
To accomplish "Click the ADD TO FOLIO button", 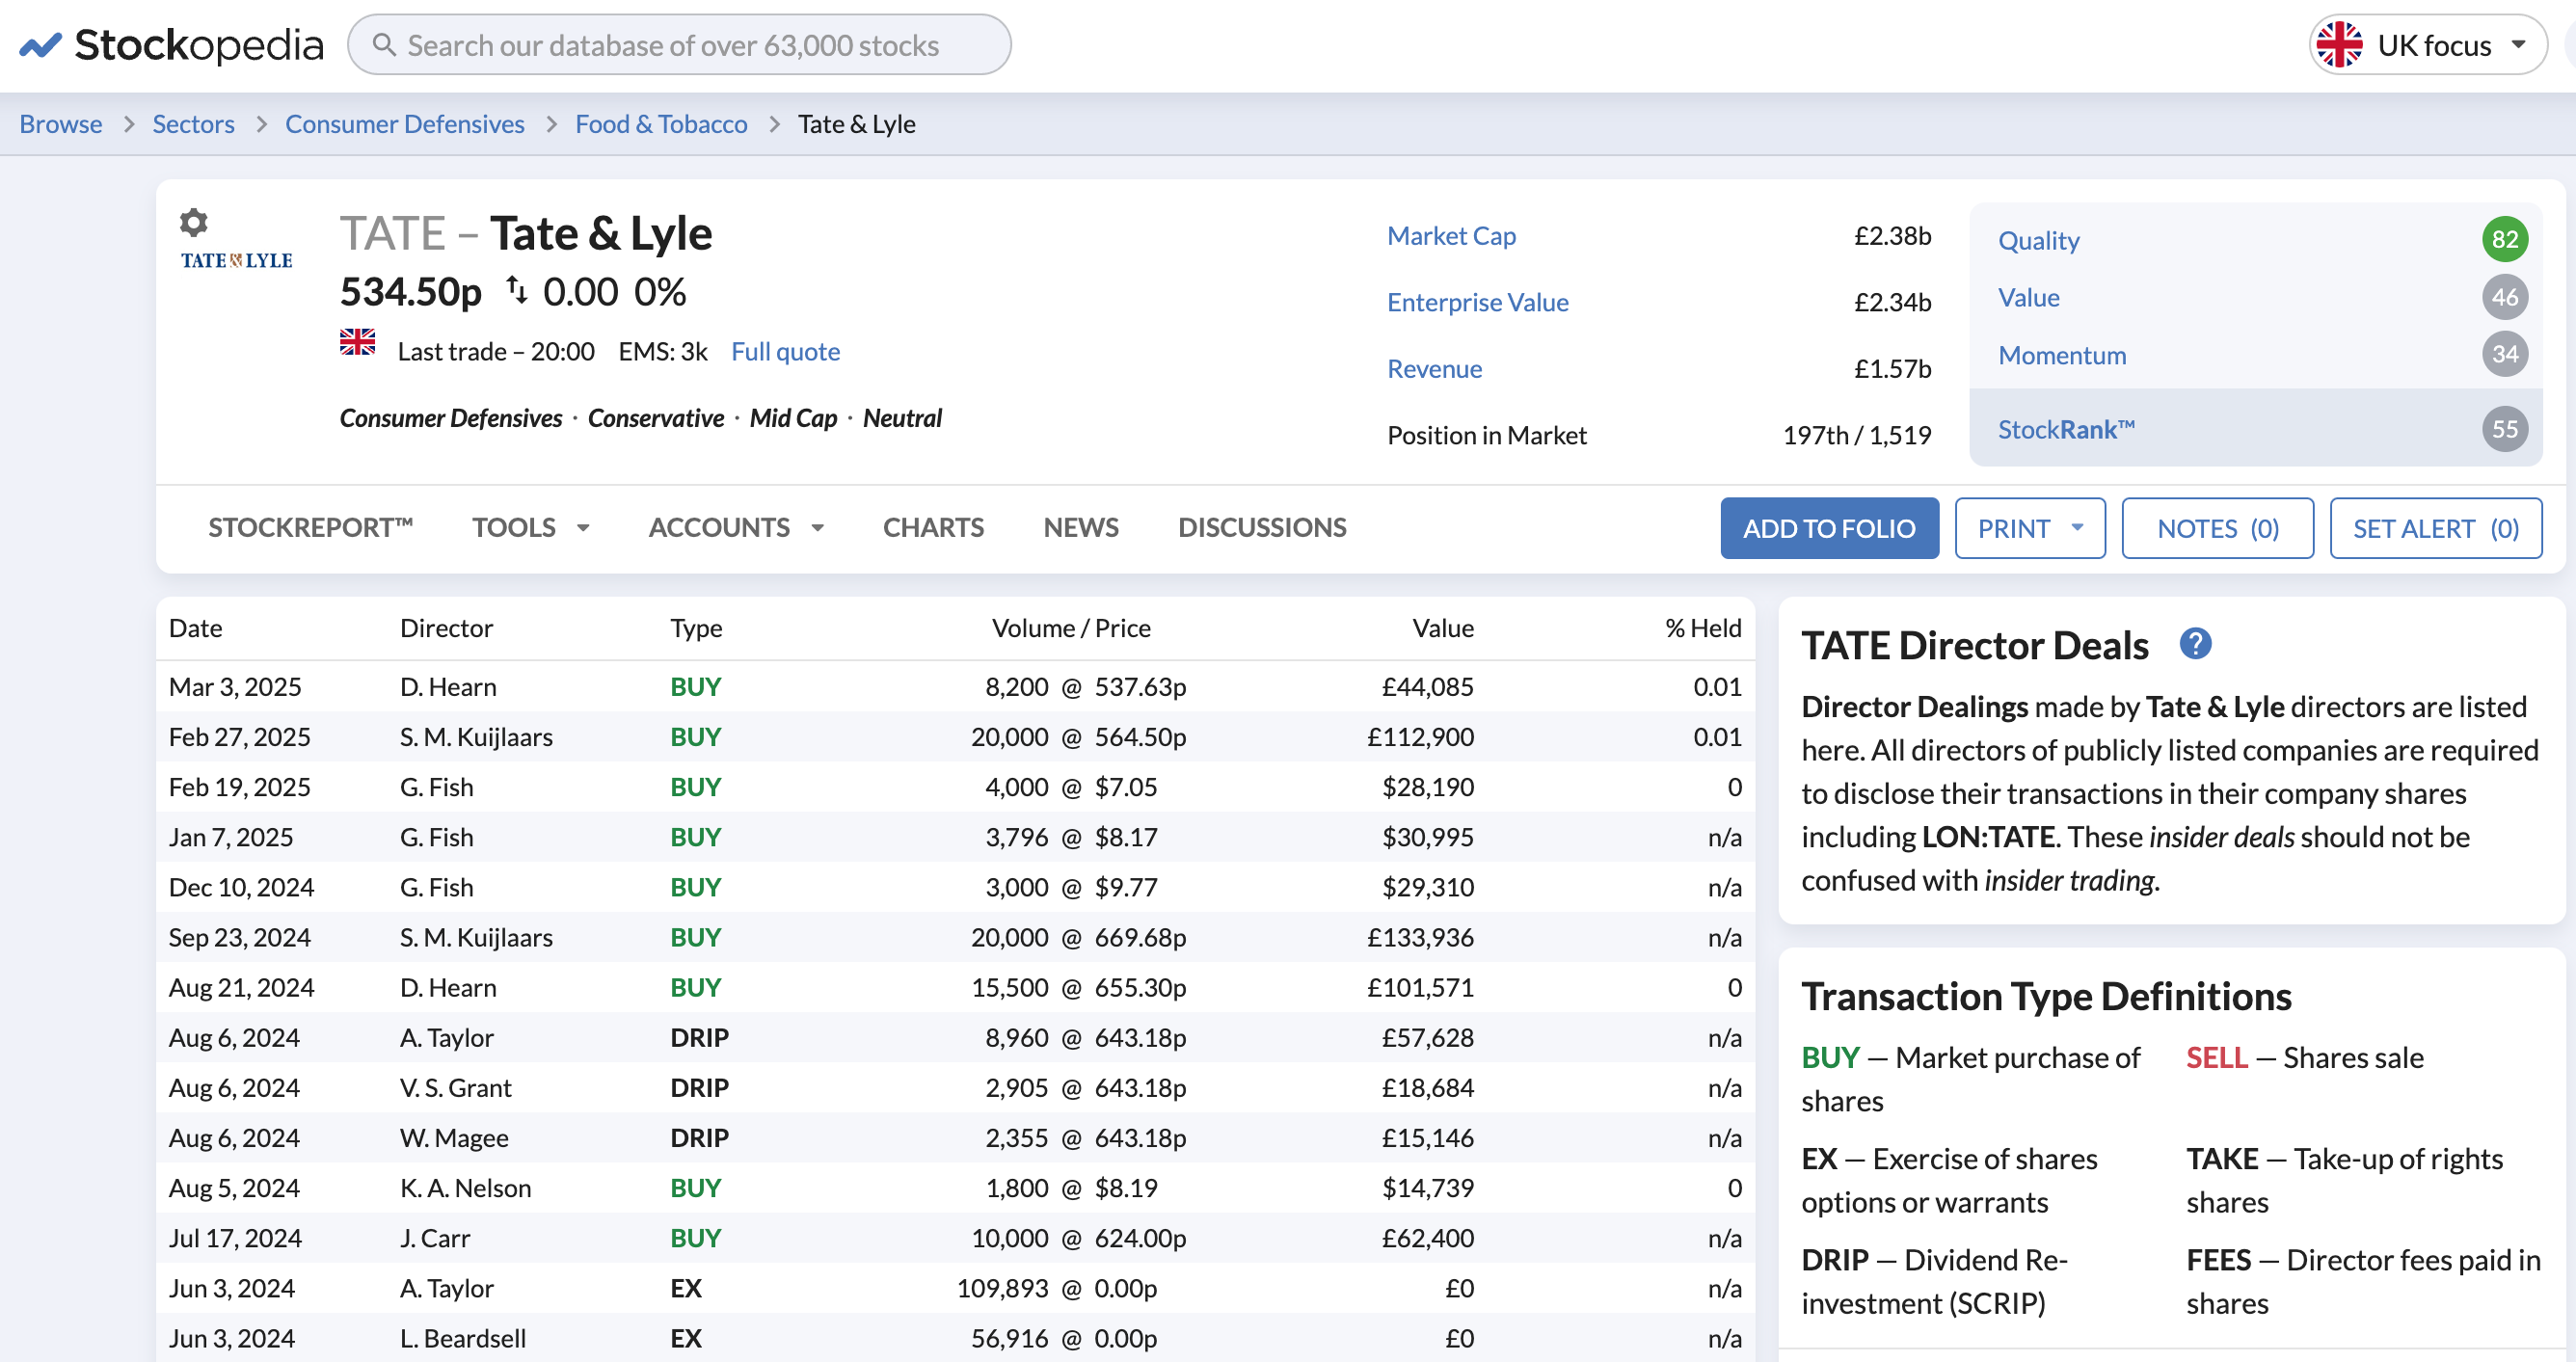I will point(1829,528).
